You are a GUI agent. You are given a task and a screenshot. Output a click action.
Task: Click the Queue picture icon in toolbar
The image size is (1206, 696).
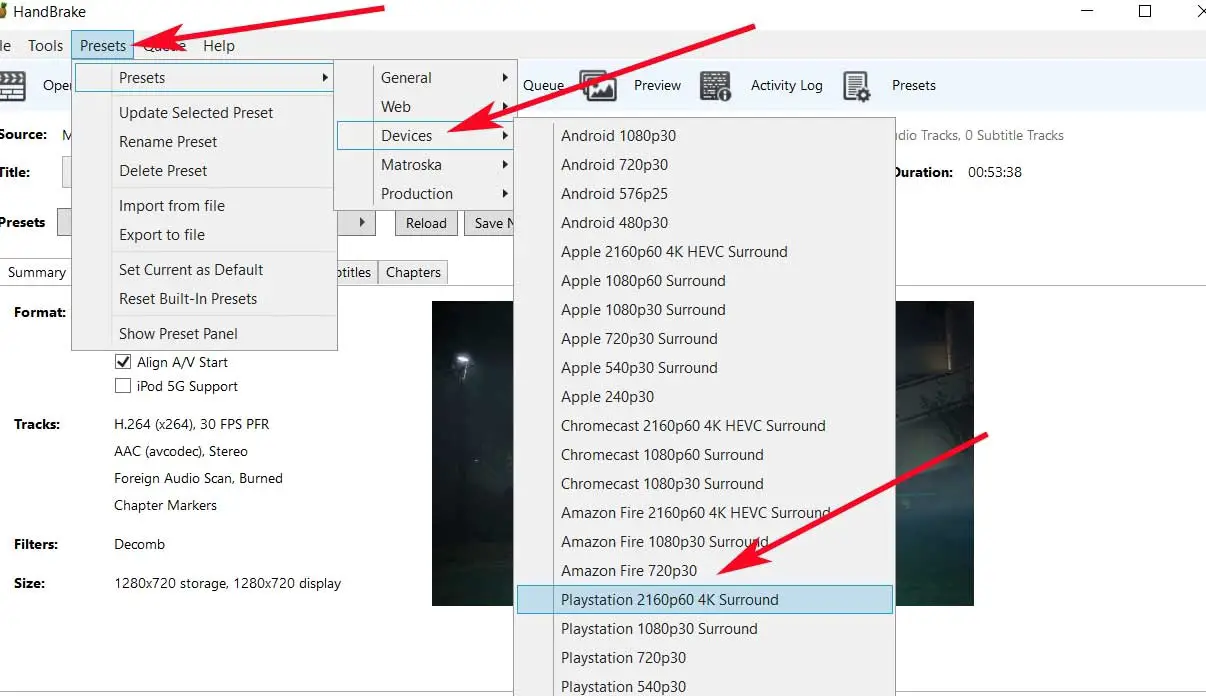[598, 86]
